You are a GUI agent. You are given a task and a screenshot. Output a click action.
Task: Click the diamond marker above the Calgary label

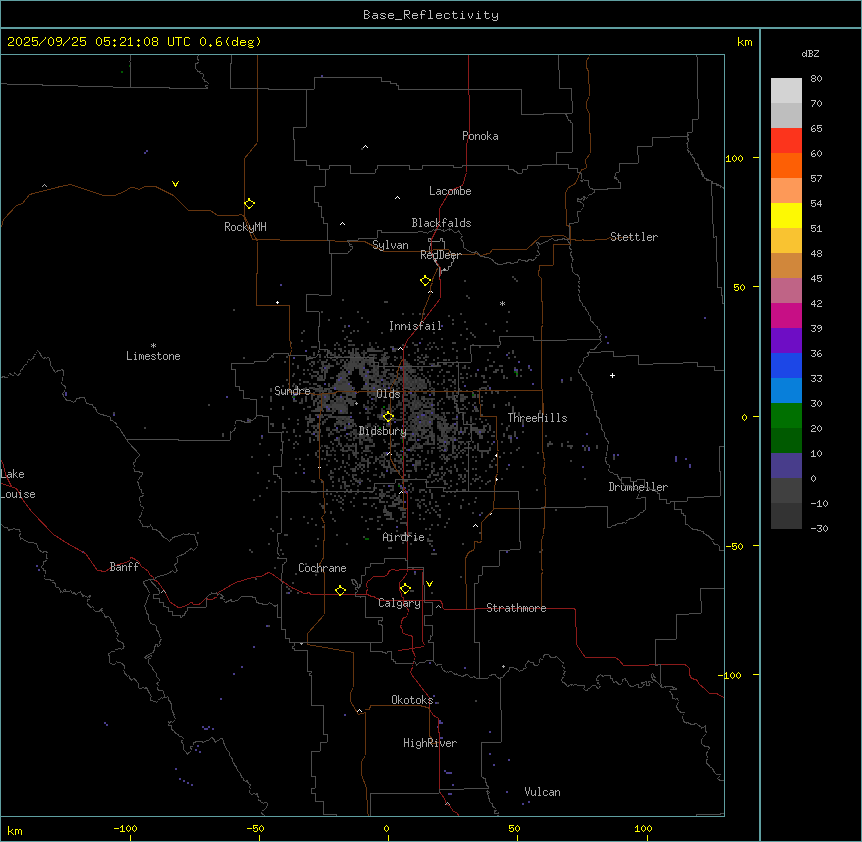coord(405,588)
